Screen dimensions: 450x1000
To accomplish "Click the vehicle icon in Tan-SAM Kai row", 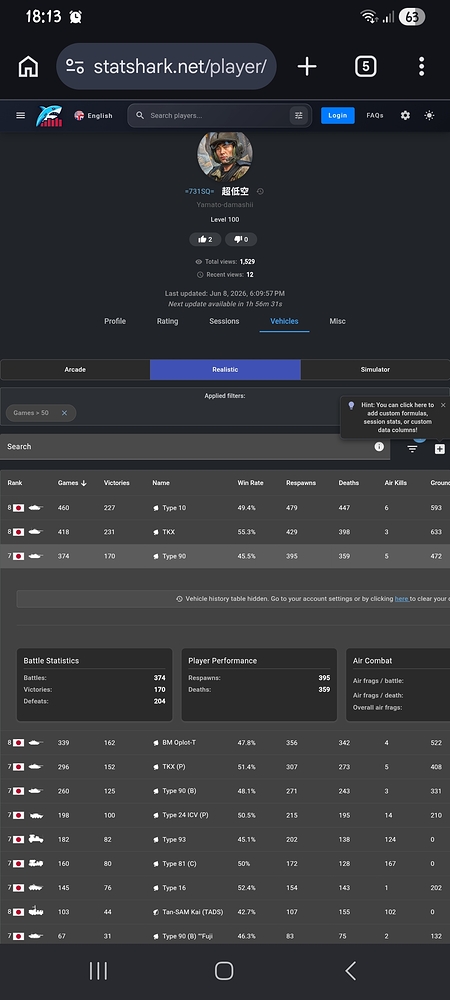I will click(36, 912).
